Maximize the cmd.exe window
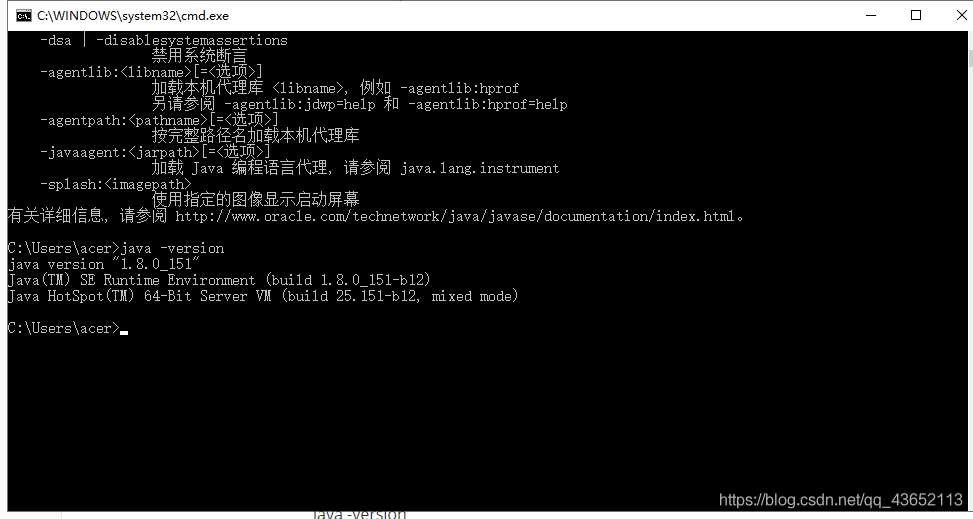Screen dimensions: 973x519 tap(915, 15)
